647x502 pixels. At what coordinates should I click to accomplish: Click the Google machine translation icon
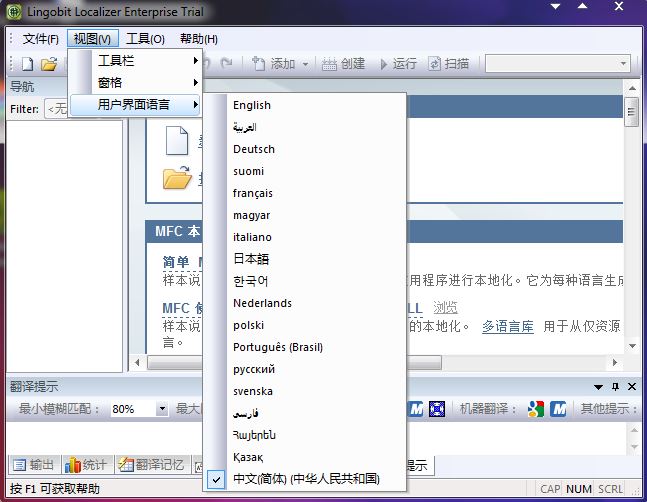click(x=536, y=409)
